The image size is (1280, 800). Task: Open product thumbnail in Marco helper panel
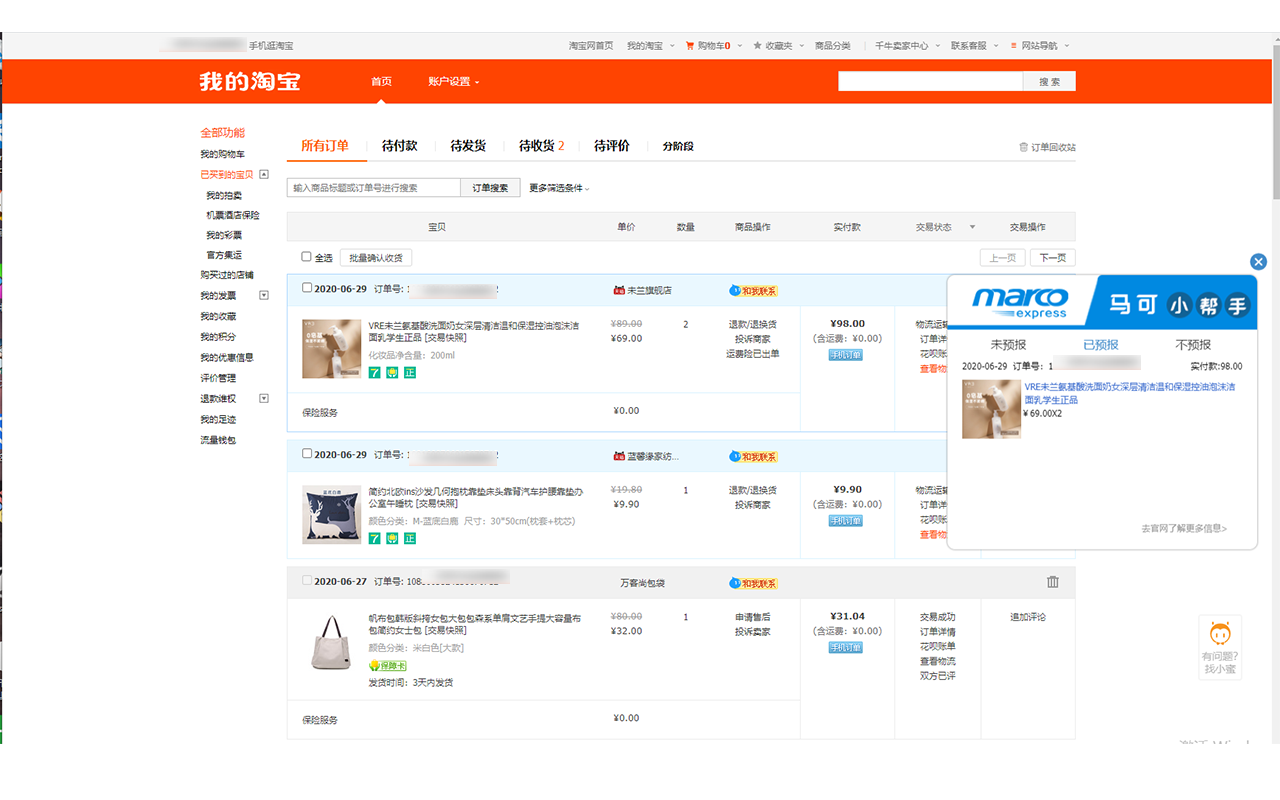coord(991,409)
